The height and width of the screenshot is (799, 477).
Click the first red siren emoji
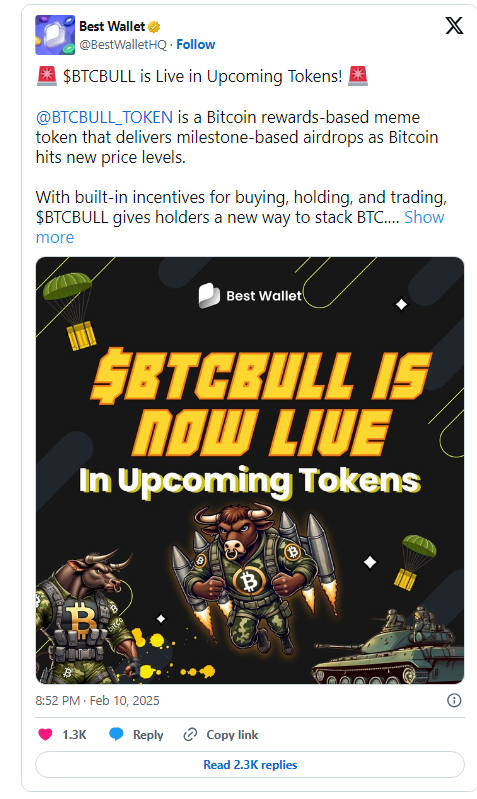(47, 76)
